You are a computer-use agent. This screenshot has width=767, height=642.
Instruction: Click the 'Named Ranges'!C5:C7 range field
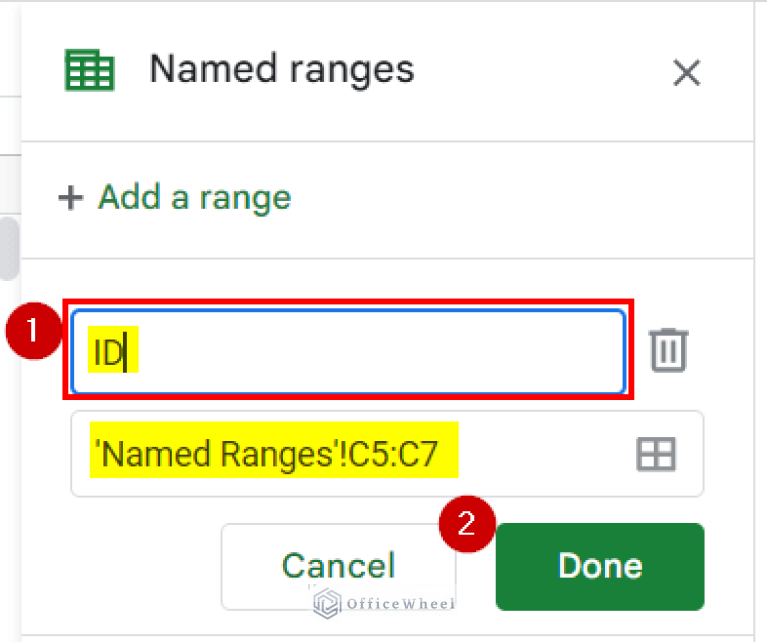tap(387, 454)
